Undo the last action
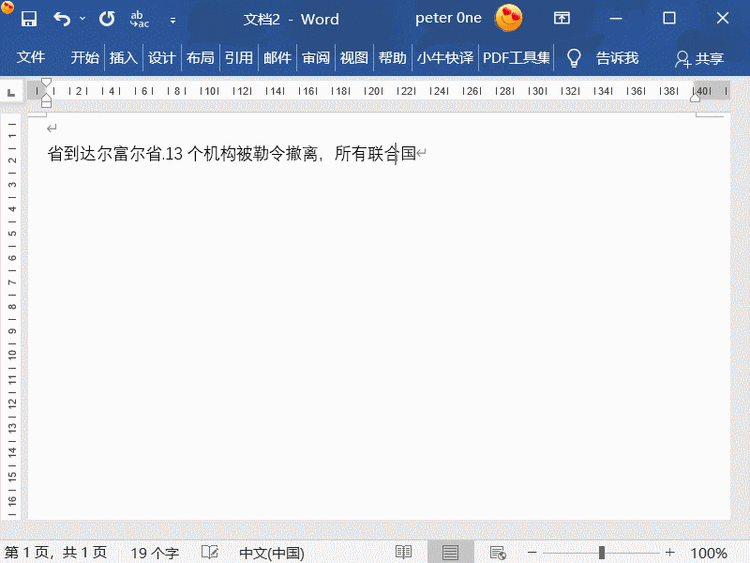Viewport: 750px width, 563px height. (62, 19)
